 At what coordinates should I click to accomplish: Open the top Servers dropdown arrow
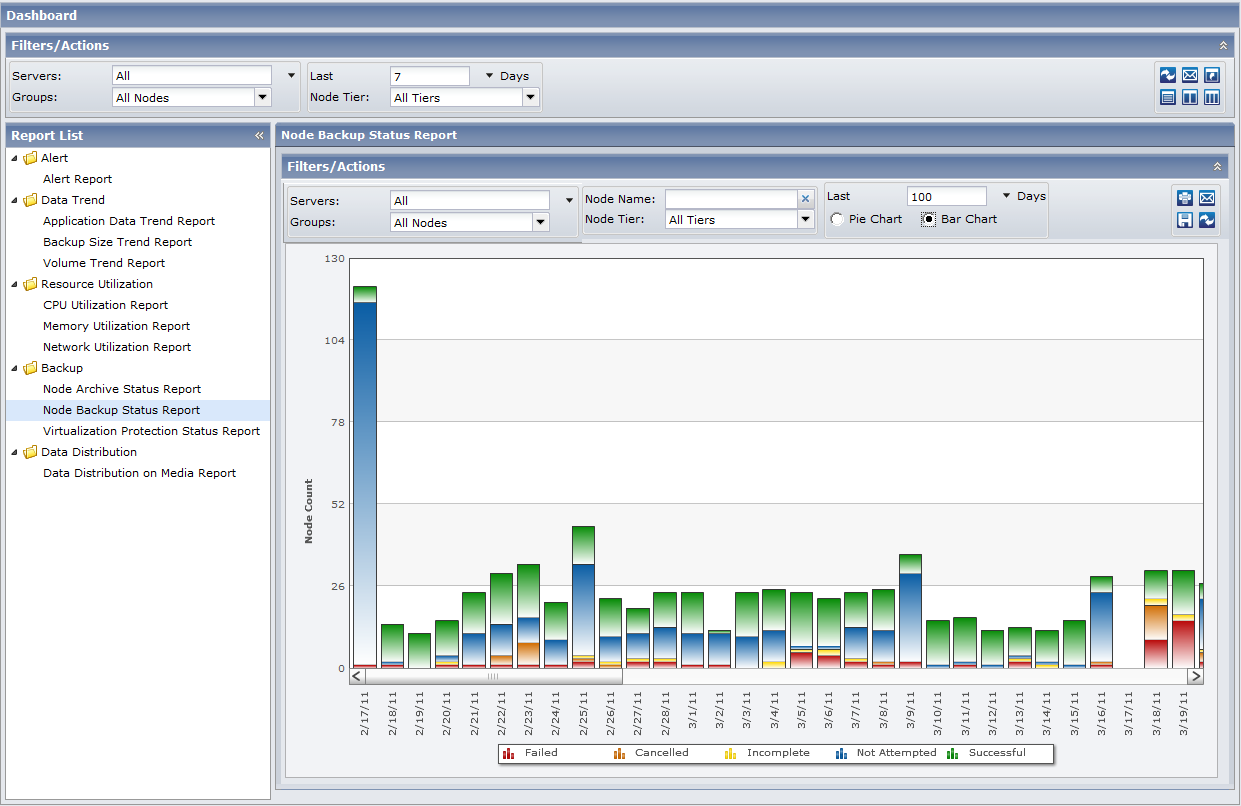point(291,75)
